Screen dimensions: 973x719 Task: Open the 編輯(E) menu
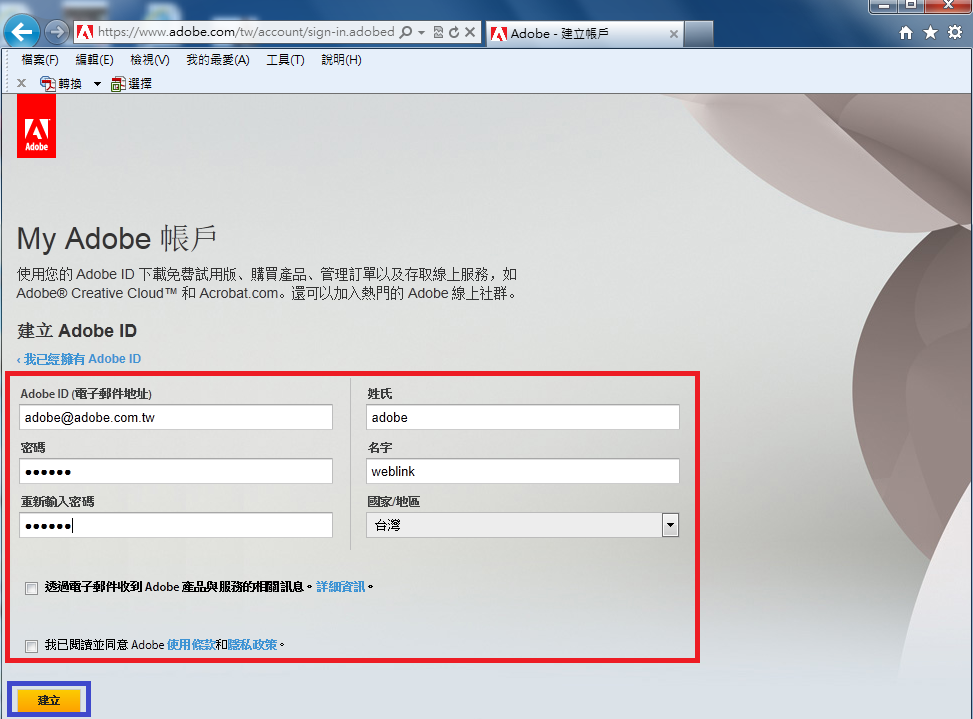pos(94,60)
